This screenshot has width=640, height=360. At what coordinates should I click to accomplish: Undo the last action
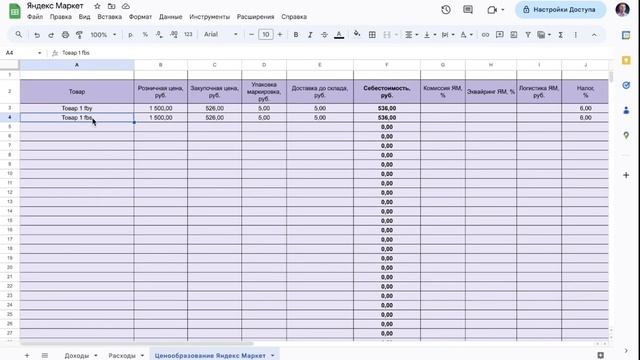(x=37, y=35)
